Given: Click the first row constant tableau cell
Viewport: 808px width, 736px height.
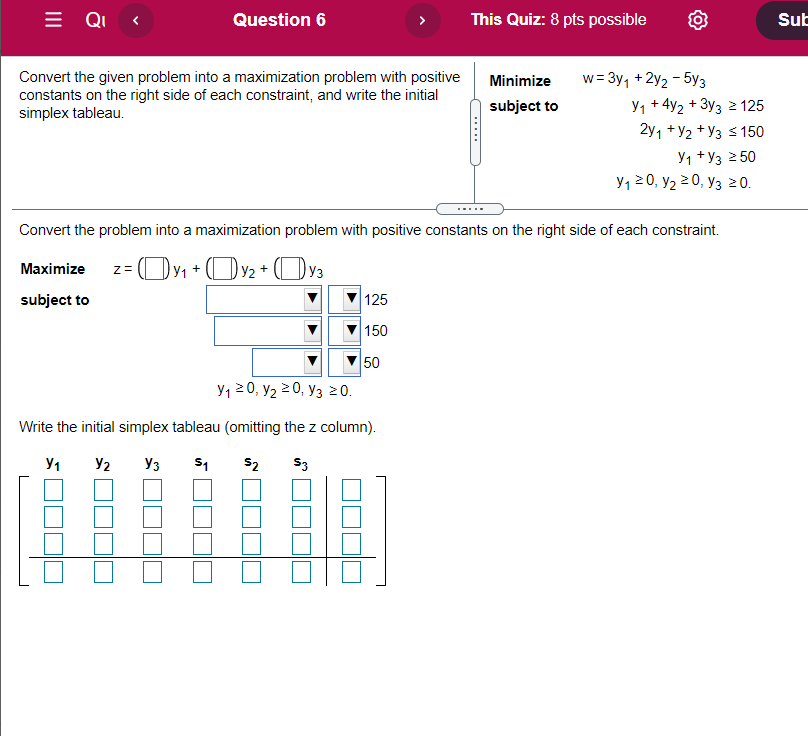Looking at the screenshot, I should pyautogui.click(x=351, y=490).
